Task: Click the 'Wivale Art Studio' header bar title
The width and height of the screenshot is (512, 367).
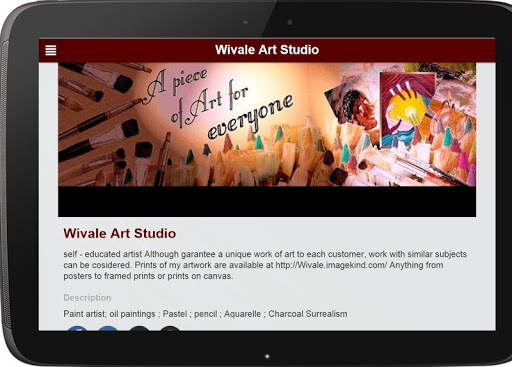Action: [x=267, y=50]
